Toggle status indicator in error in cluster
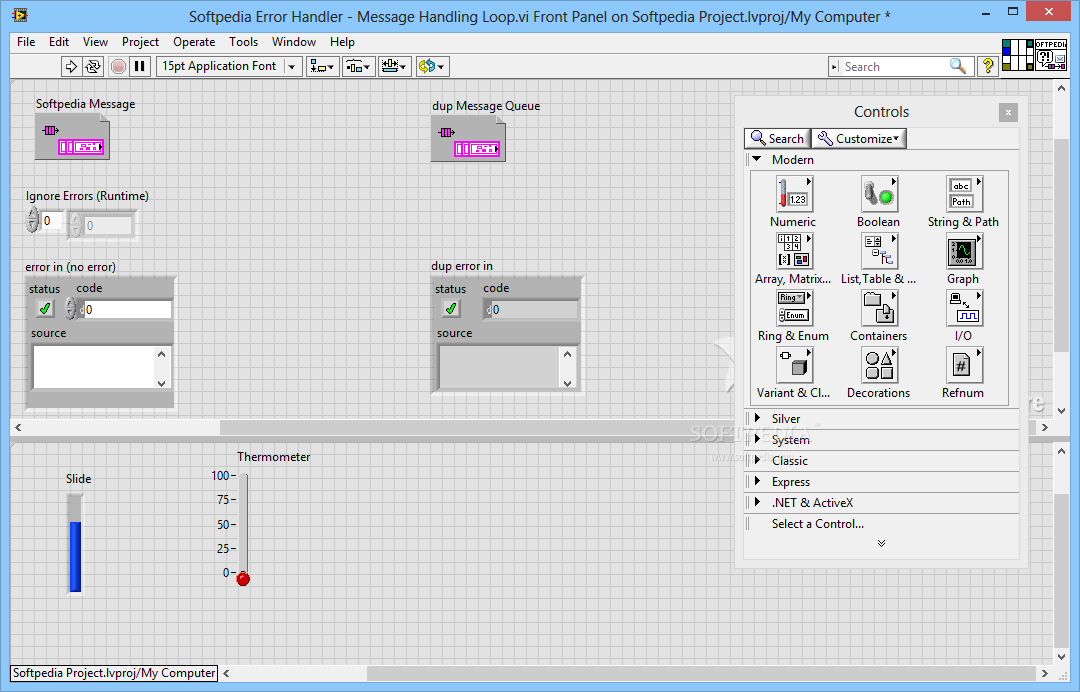1080x692 pixels. click(45, 308)
